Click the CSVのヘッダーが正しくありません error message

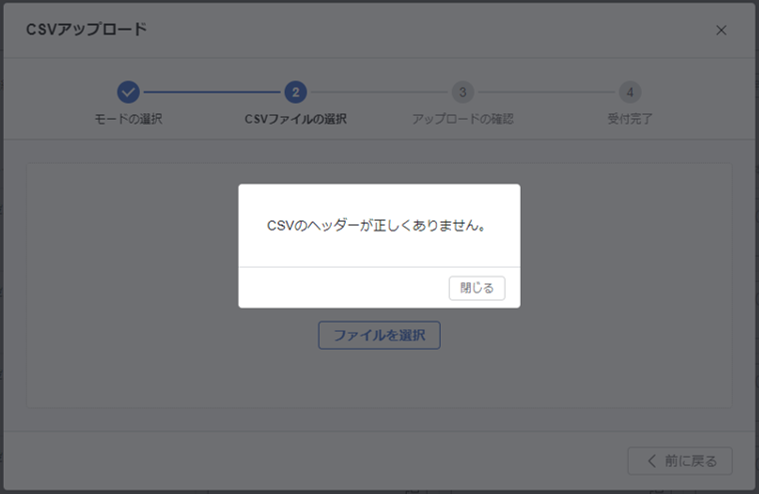[x=378, y=226]
